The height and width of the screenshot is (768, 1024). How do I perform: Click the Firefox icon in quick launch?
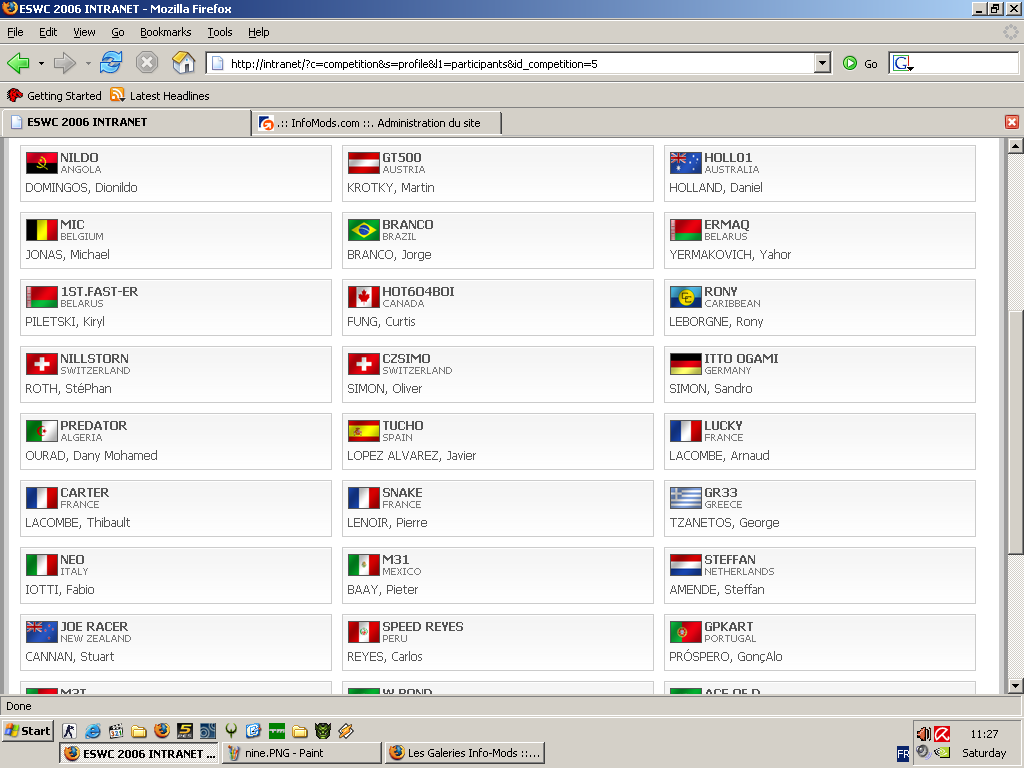point(162,731)
